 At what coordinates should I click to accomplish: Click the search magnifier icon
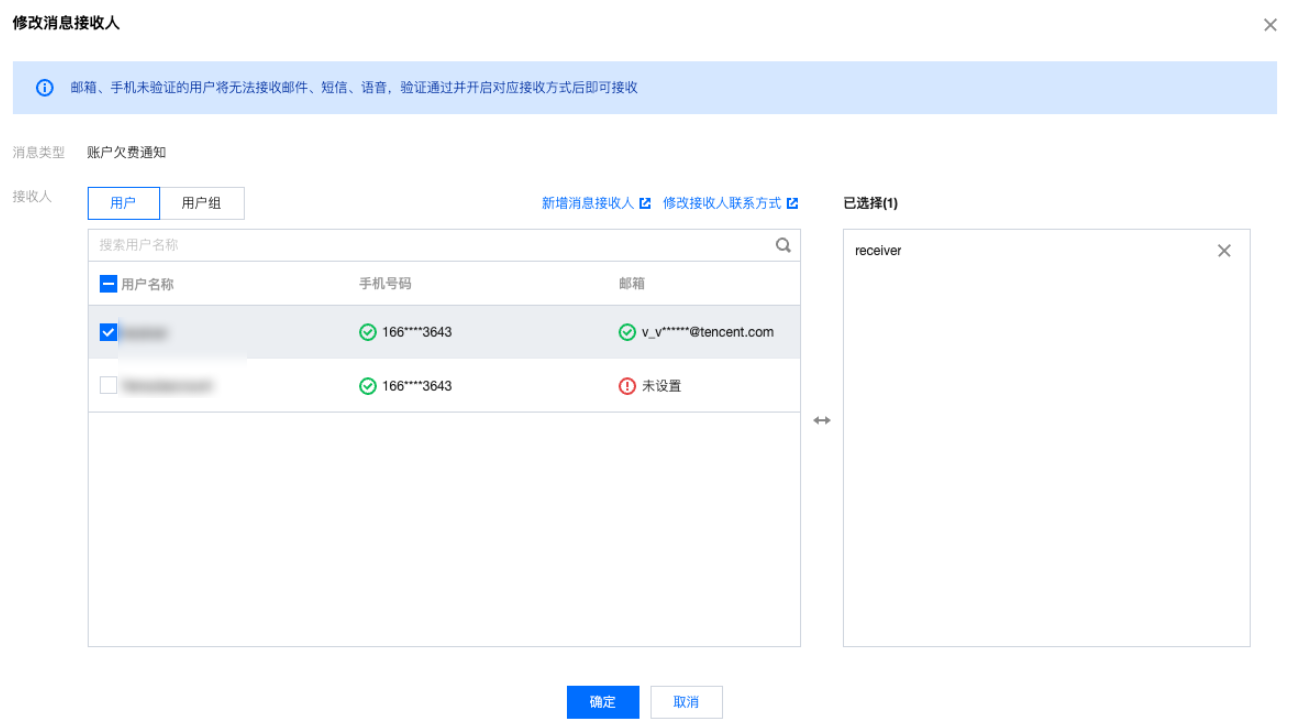click(x=783, y=245)
